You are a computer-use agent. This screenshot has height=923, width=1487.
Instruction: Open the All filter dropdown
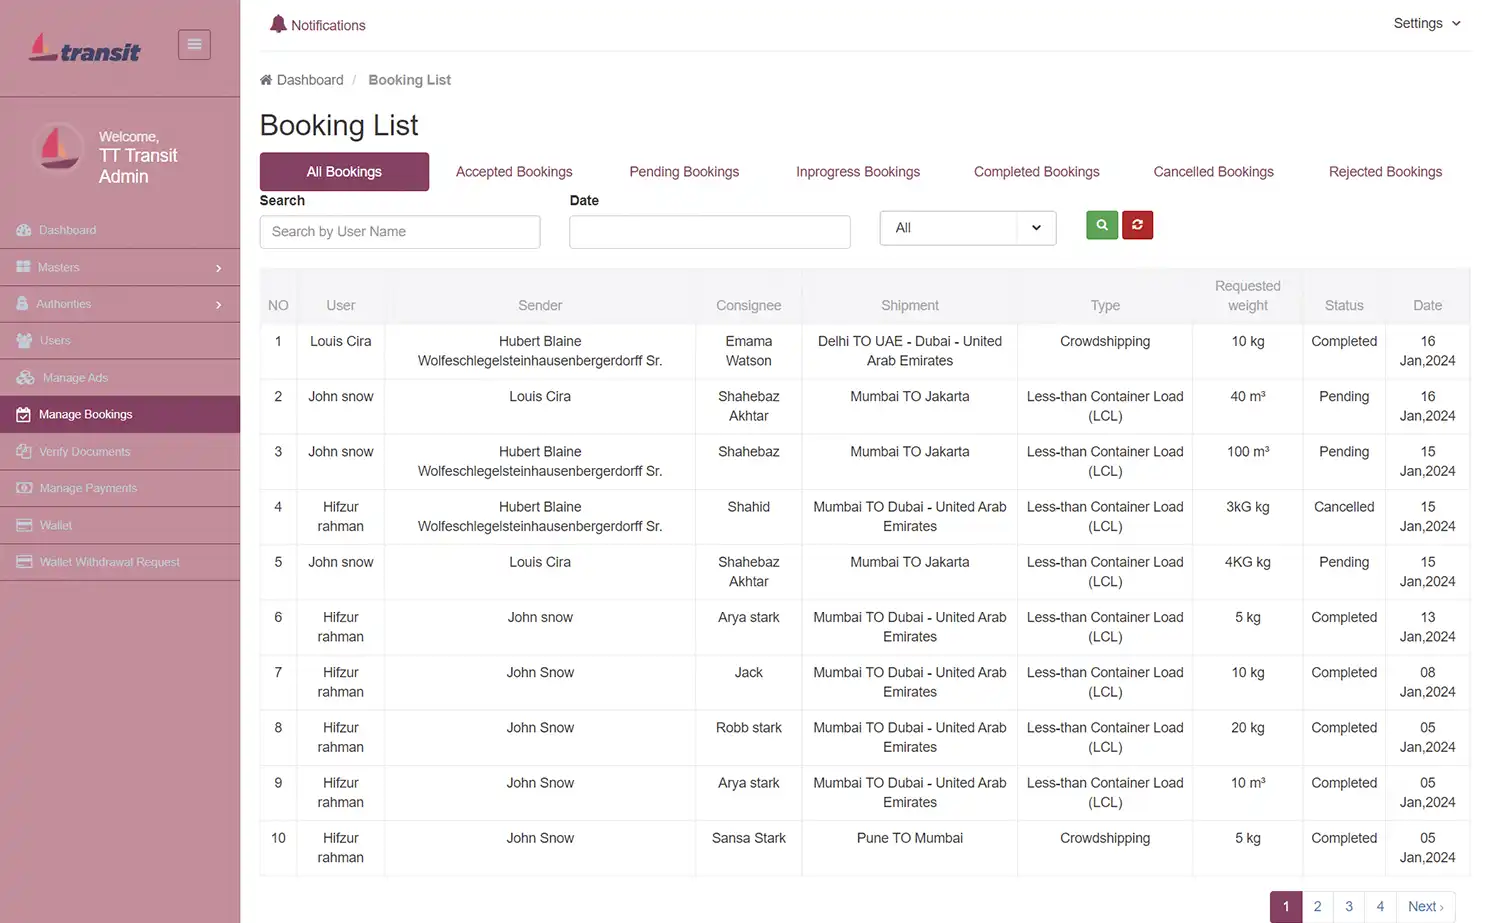pyautogui.click(x=967, y=227)
